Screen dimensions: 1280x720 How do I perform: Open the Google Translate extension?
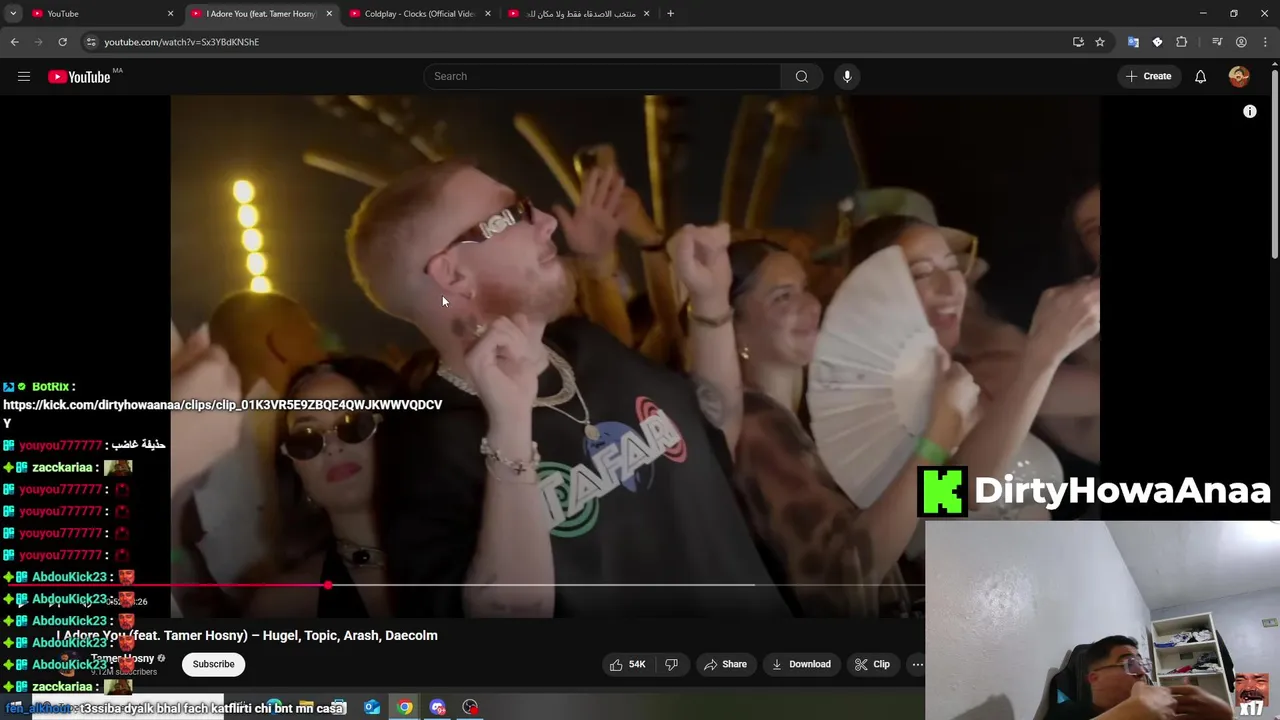pos(1133,42)
